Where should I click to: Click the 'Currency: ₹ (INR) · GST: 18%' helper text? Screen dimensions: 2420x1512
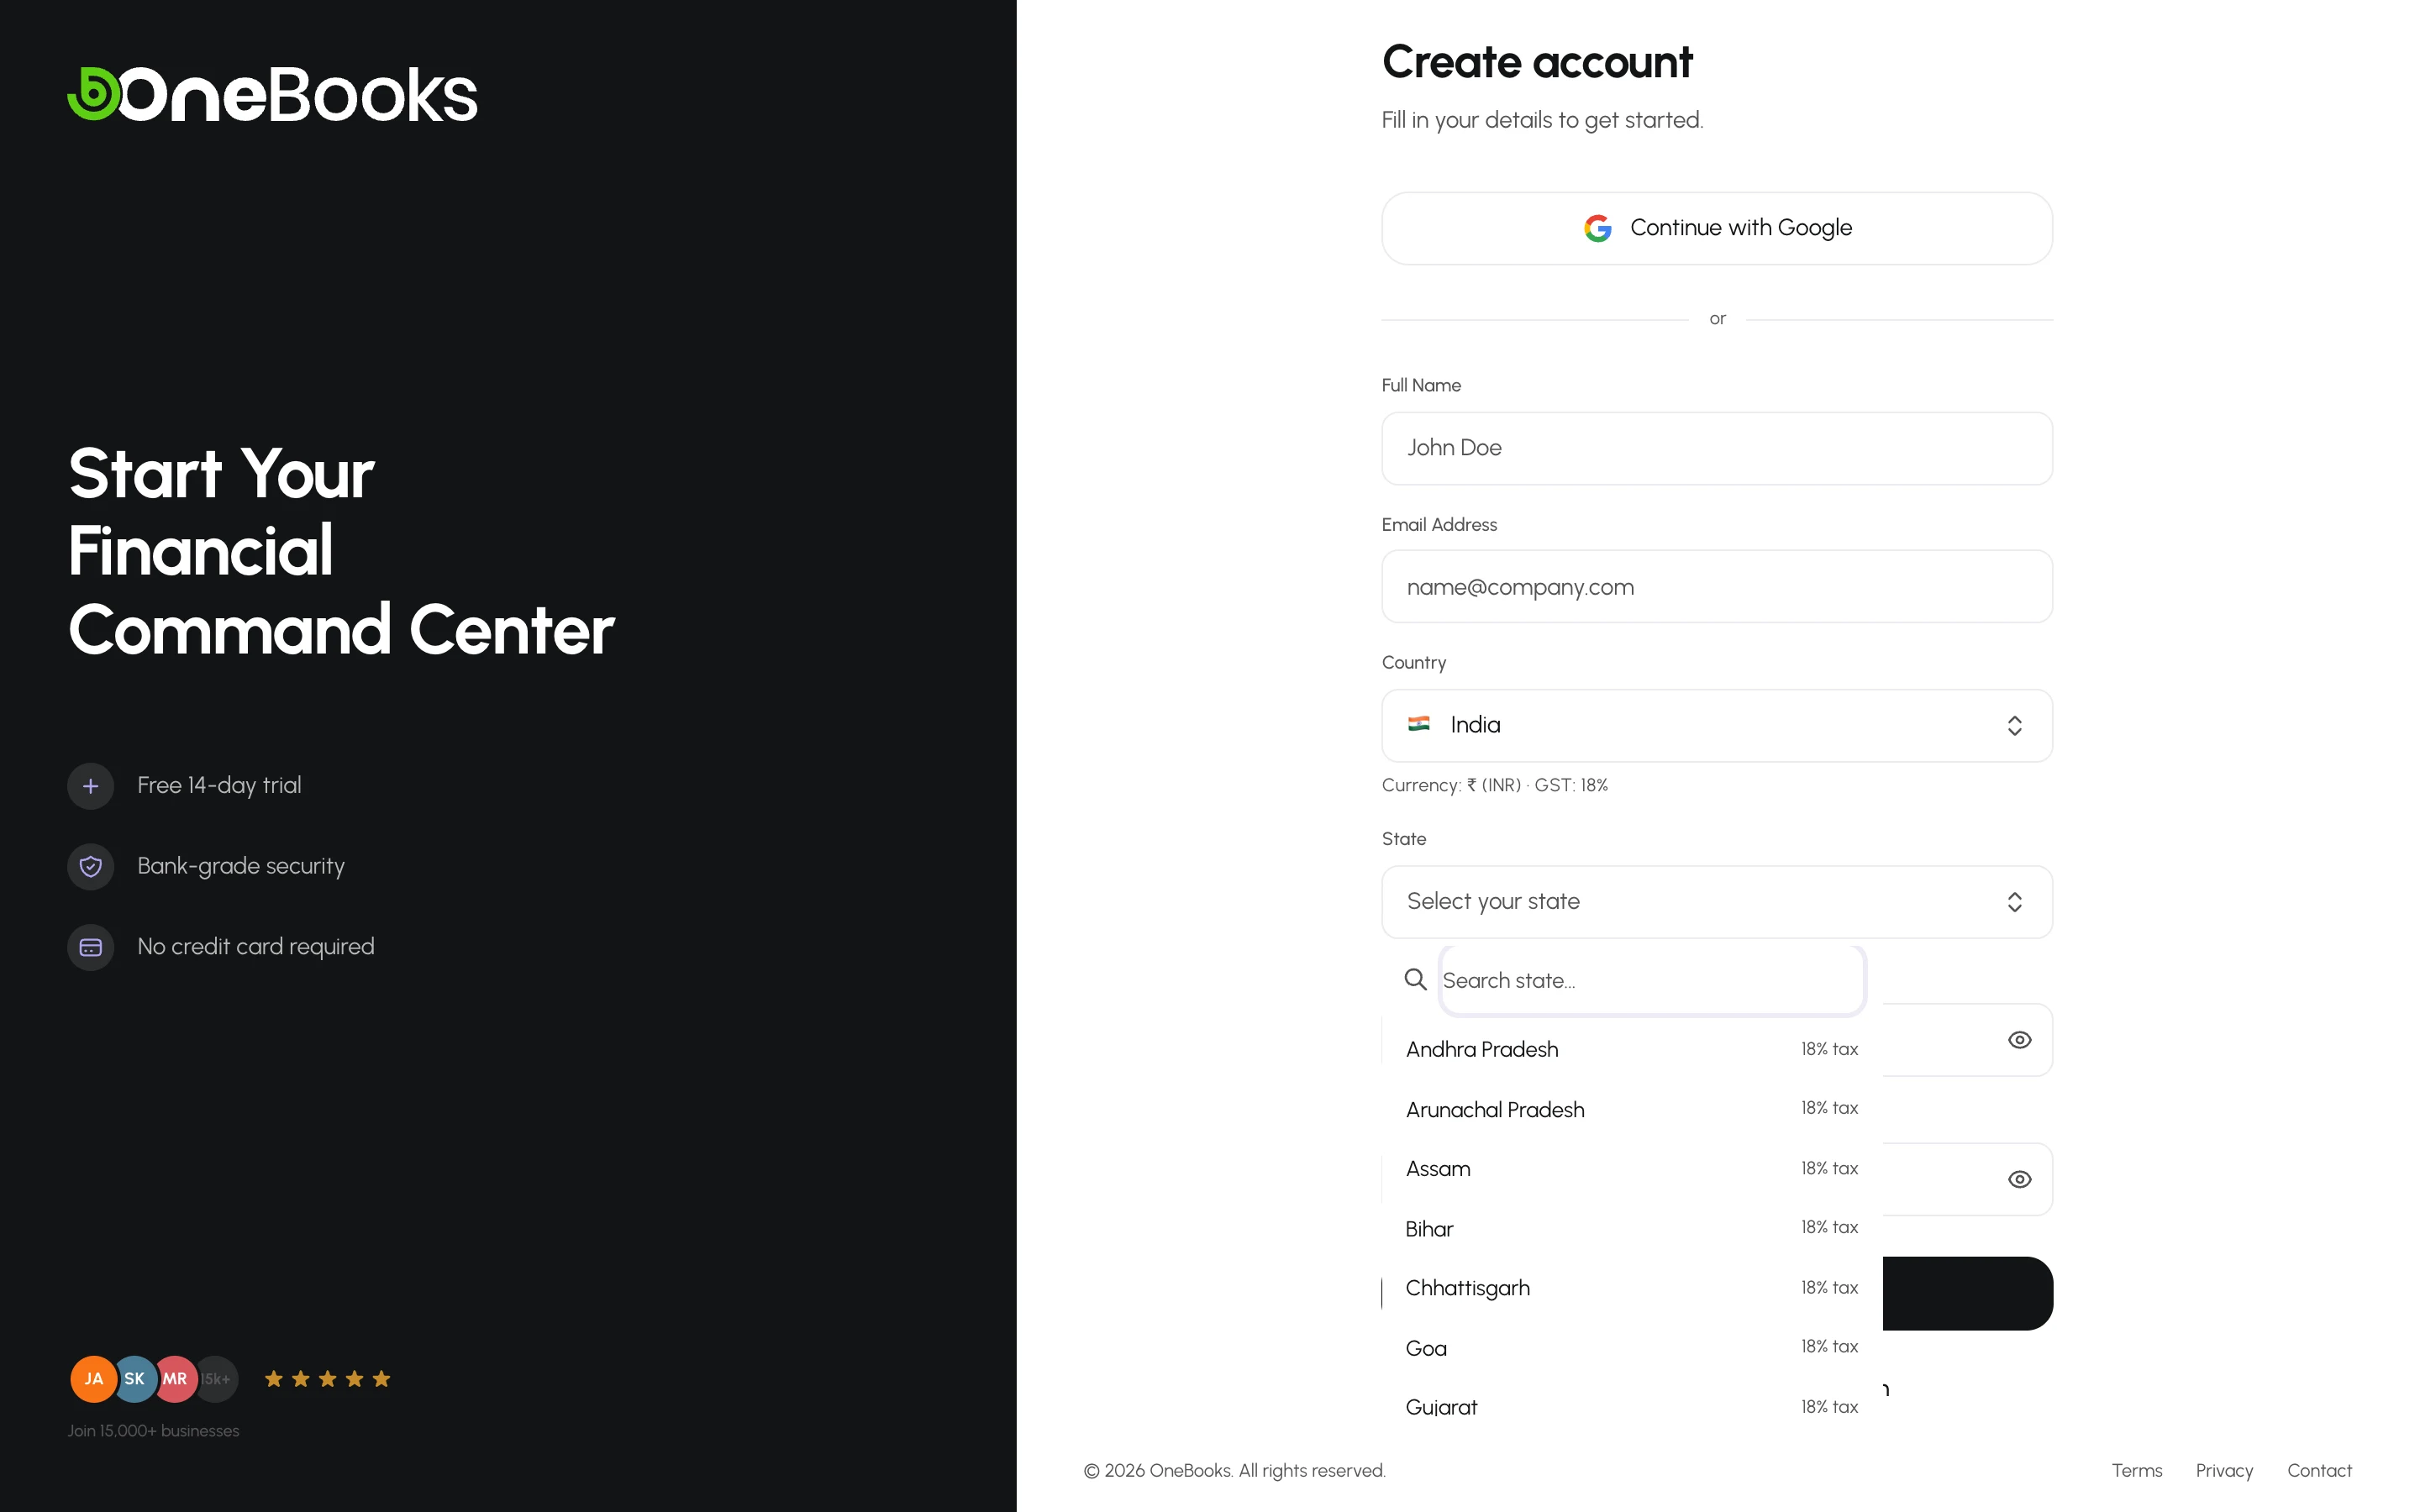pos(1495,786)
